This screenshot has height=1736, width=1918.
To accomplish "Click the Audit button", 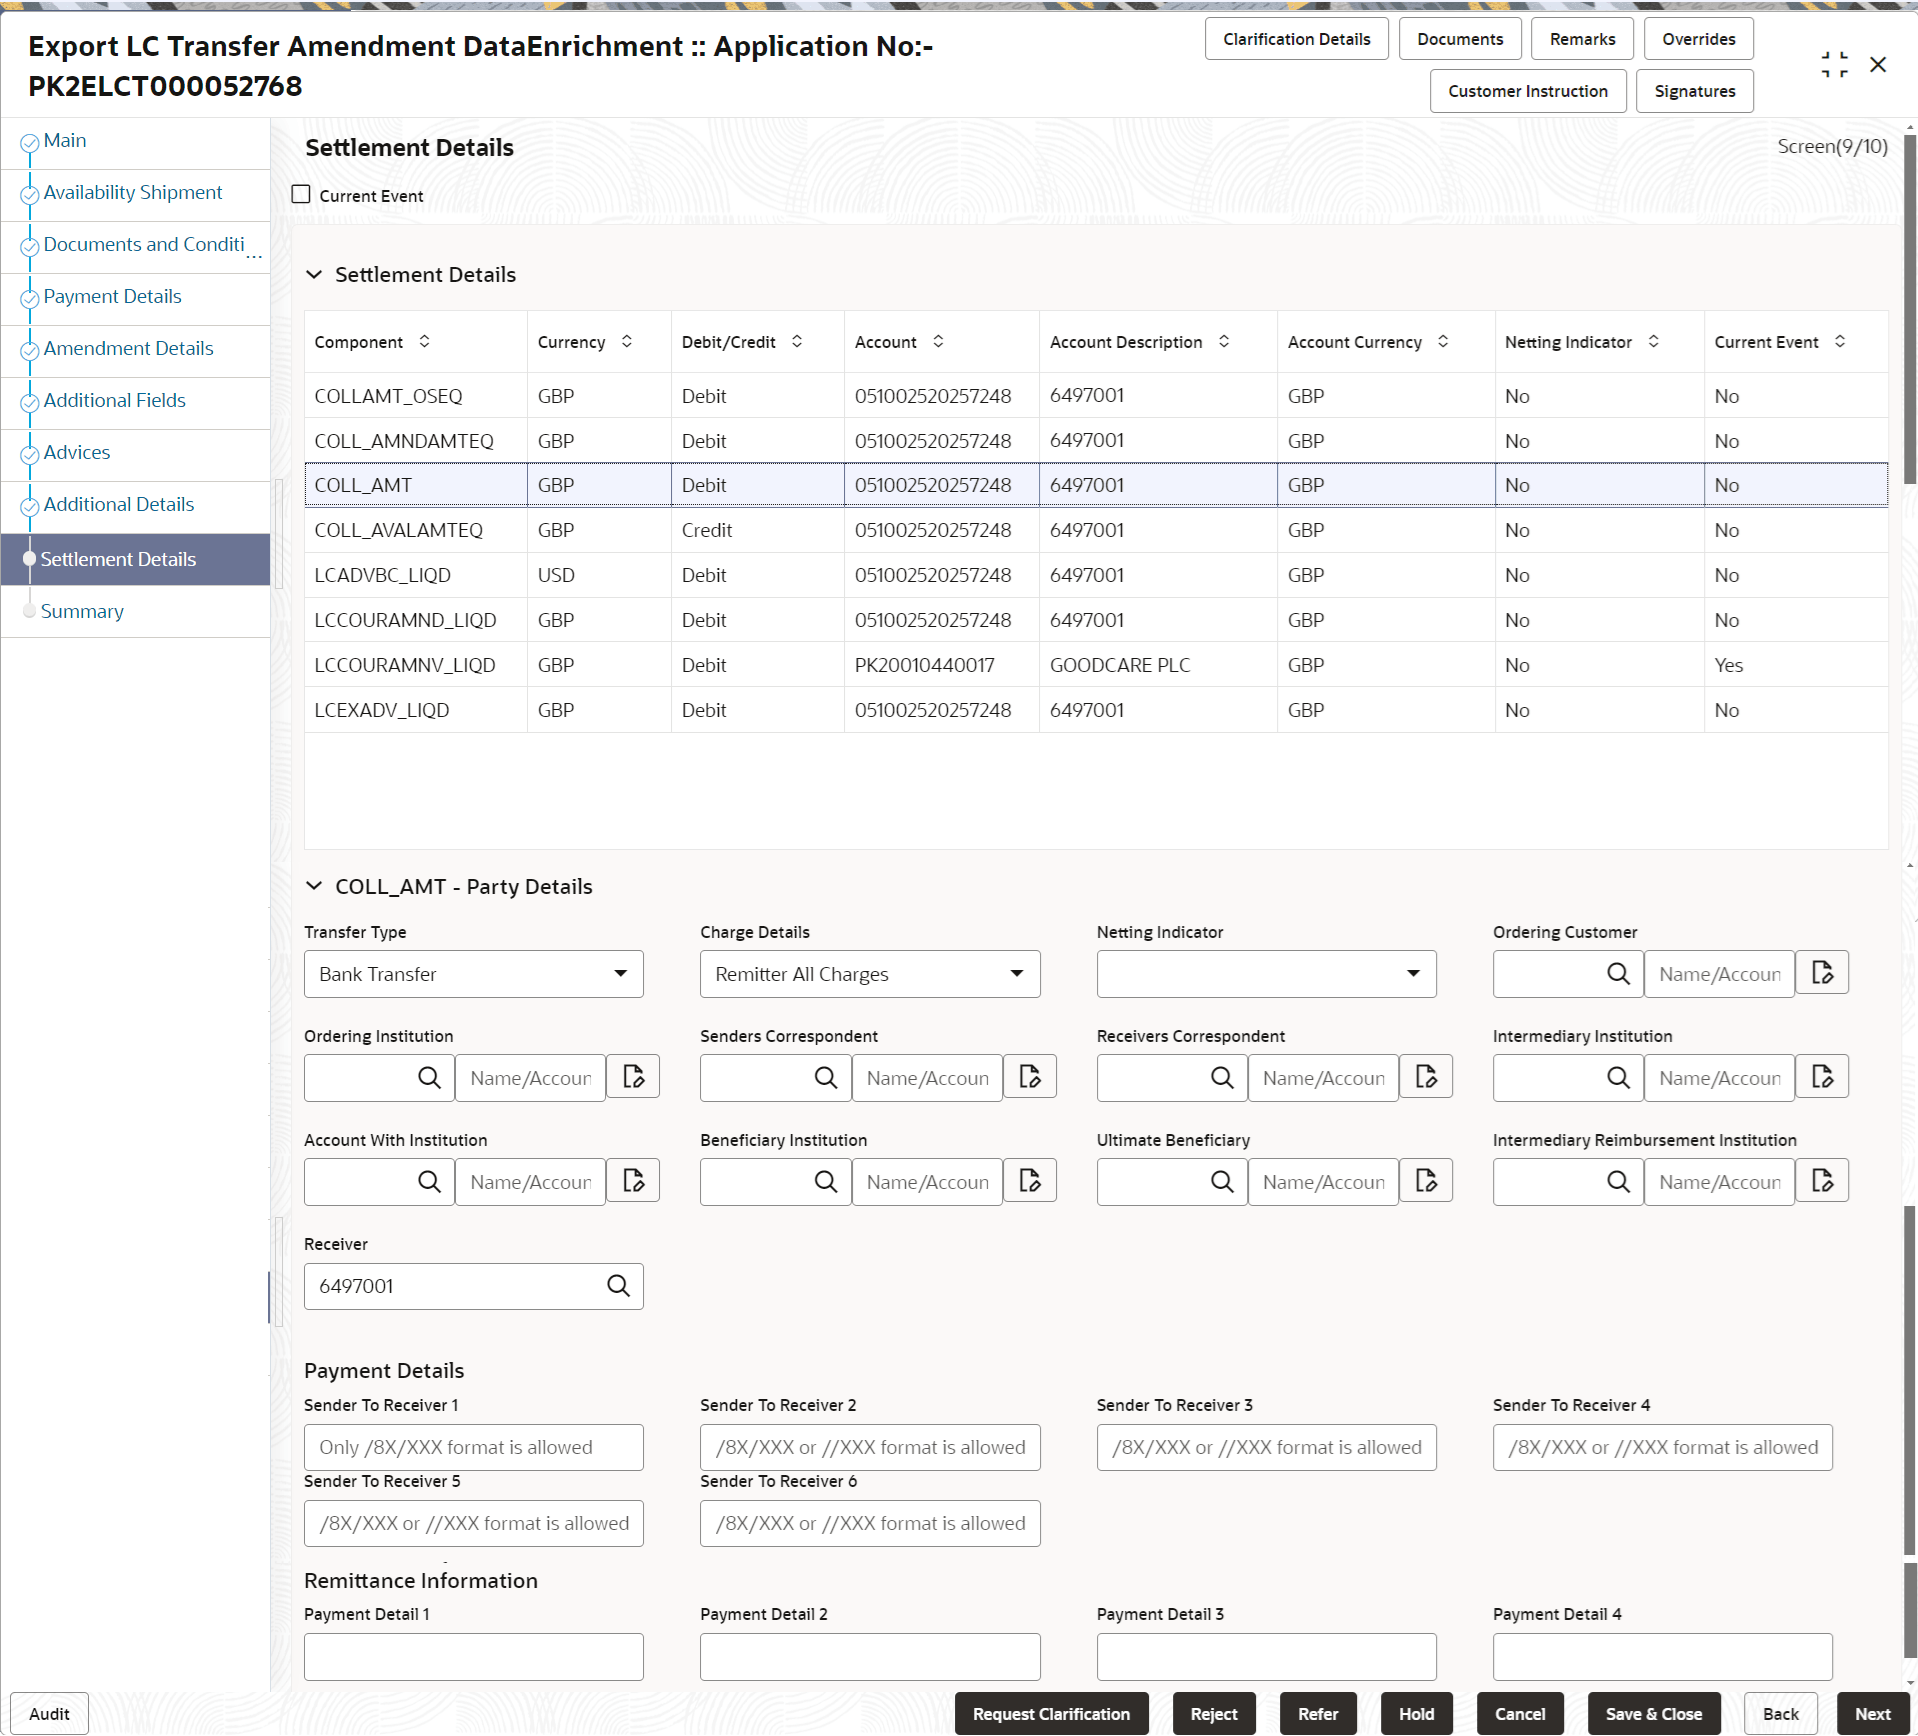I will pos(48,1713).
